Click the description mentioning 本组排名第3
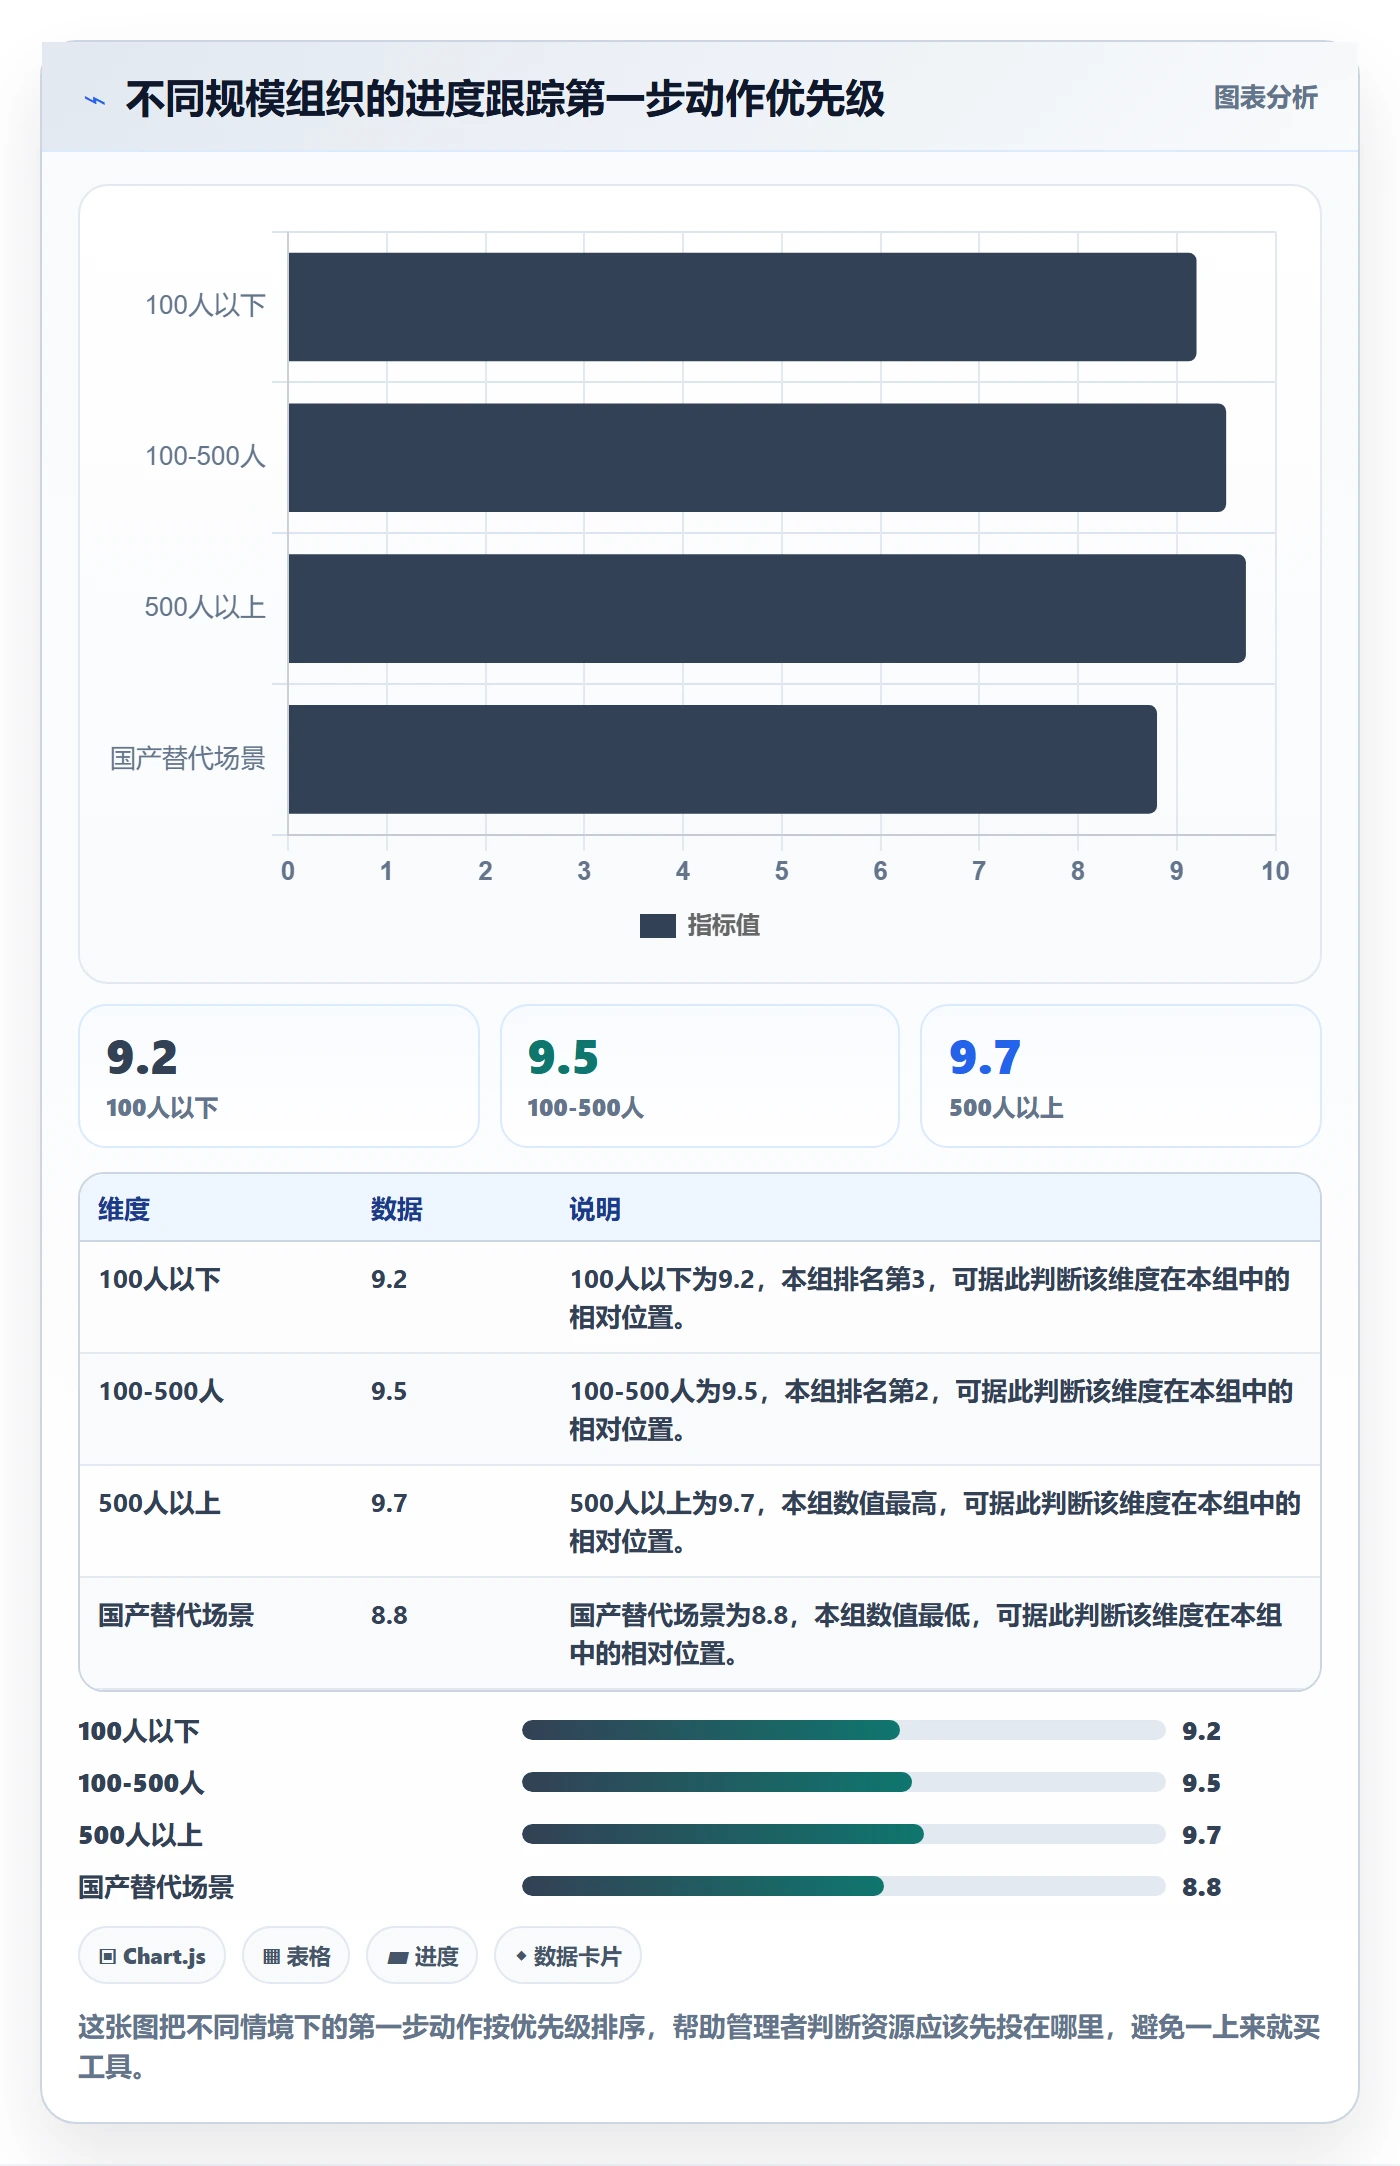 pyautogui.click(x=930, y=1298)
